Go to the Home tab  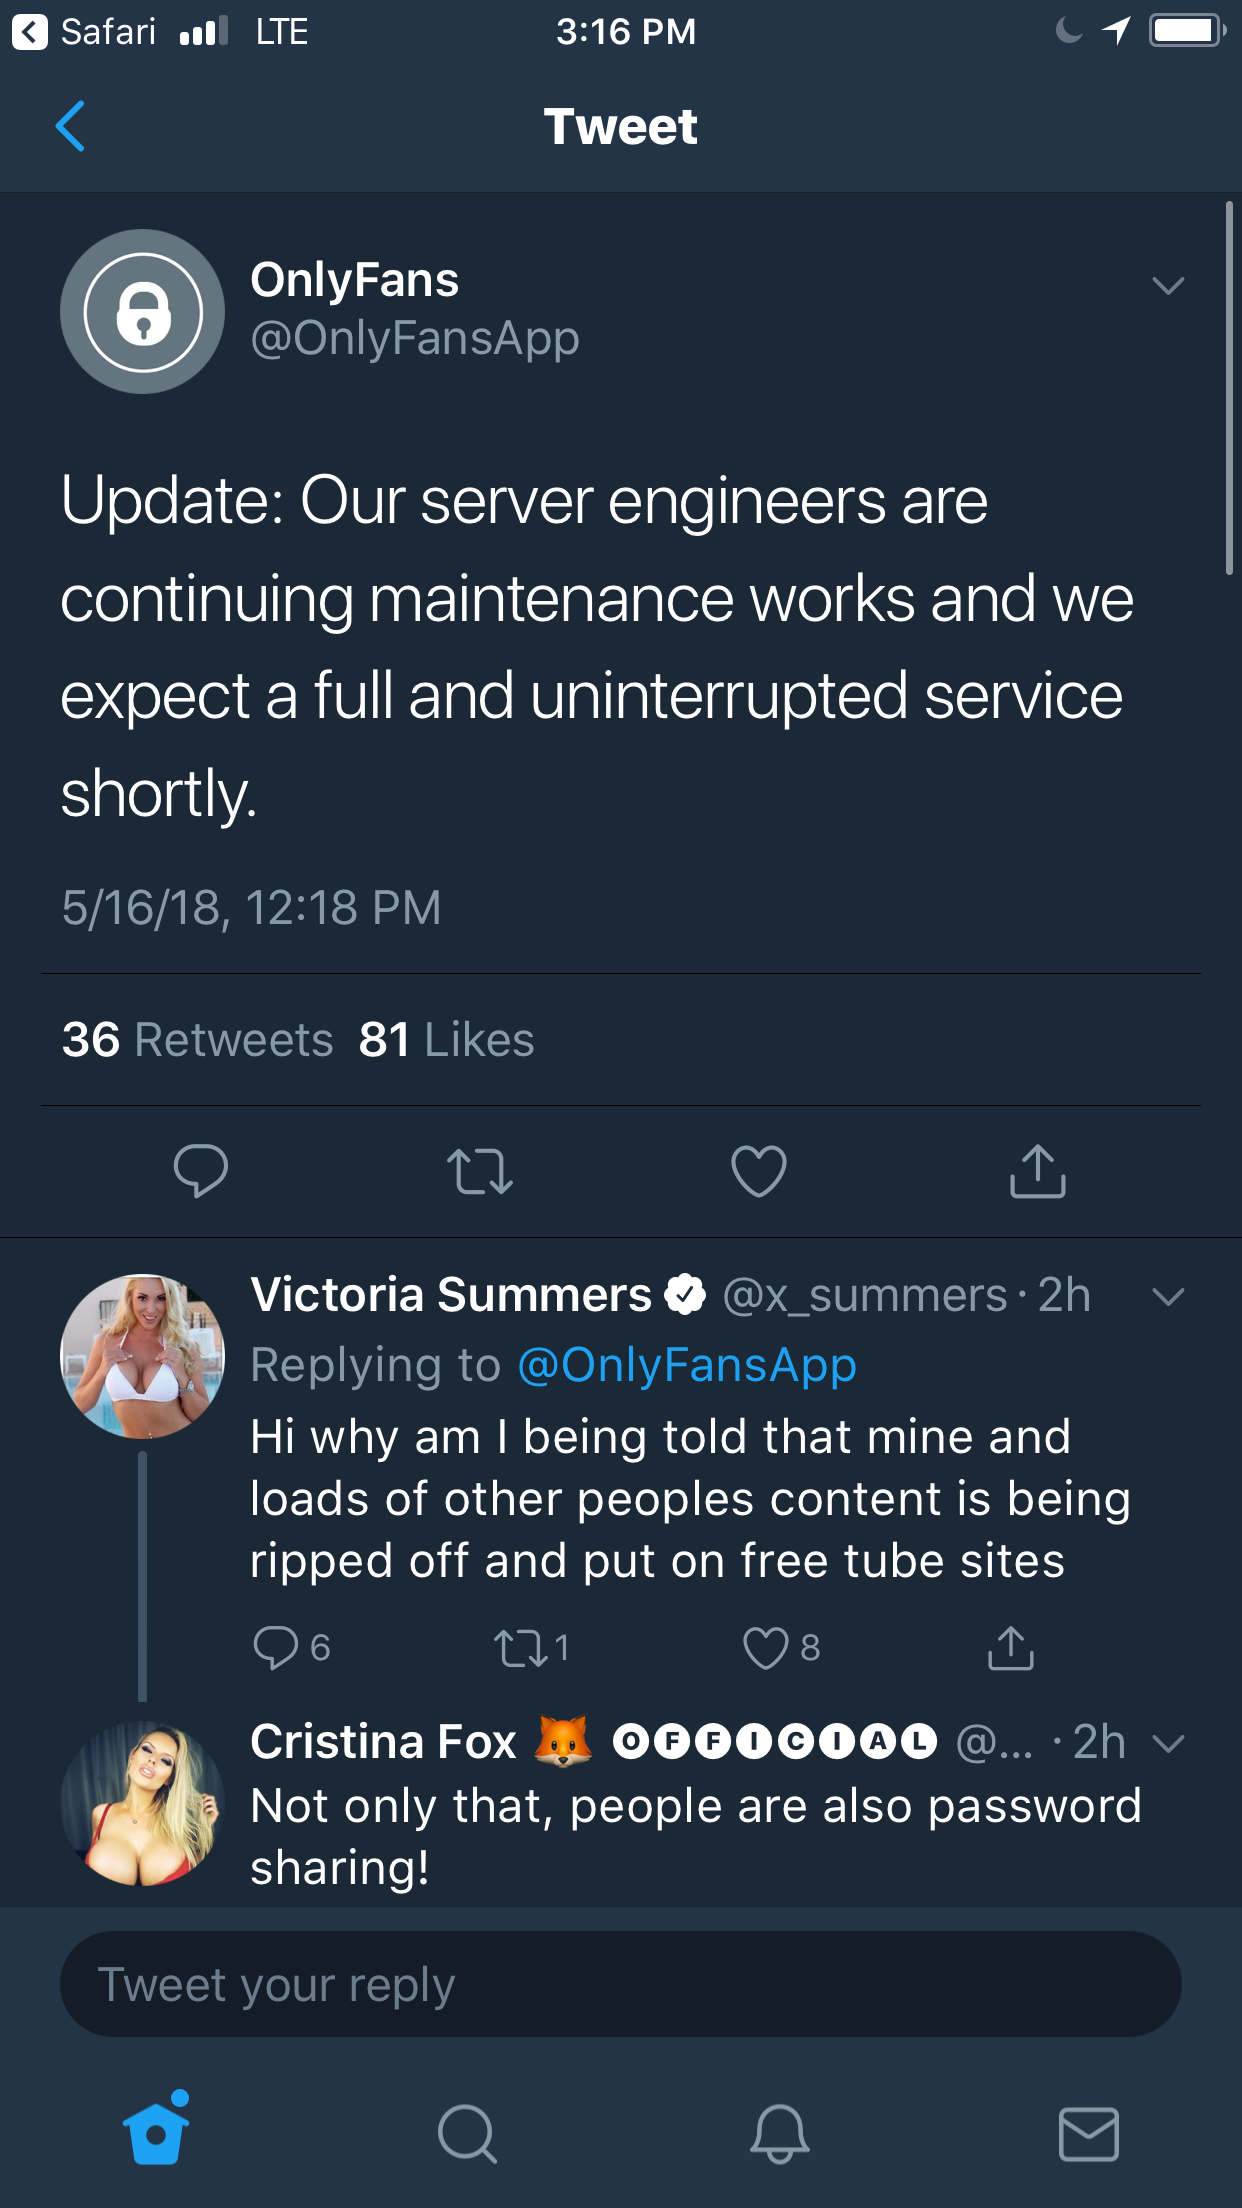156,2132
